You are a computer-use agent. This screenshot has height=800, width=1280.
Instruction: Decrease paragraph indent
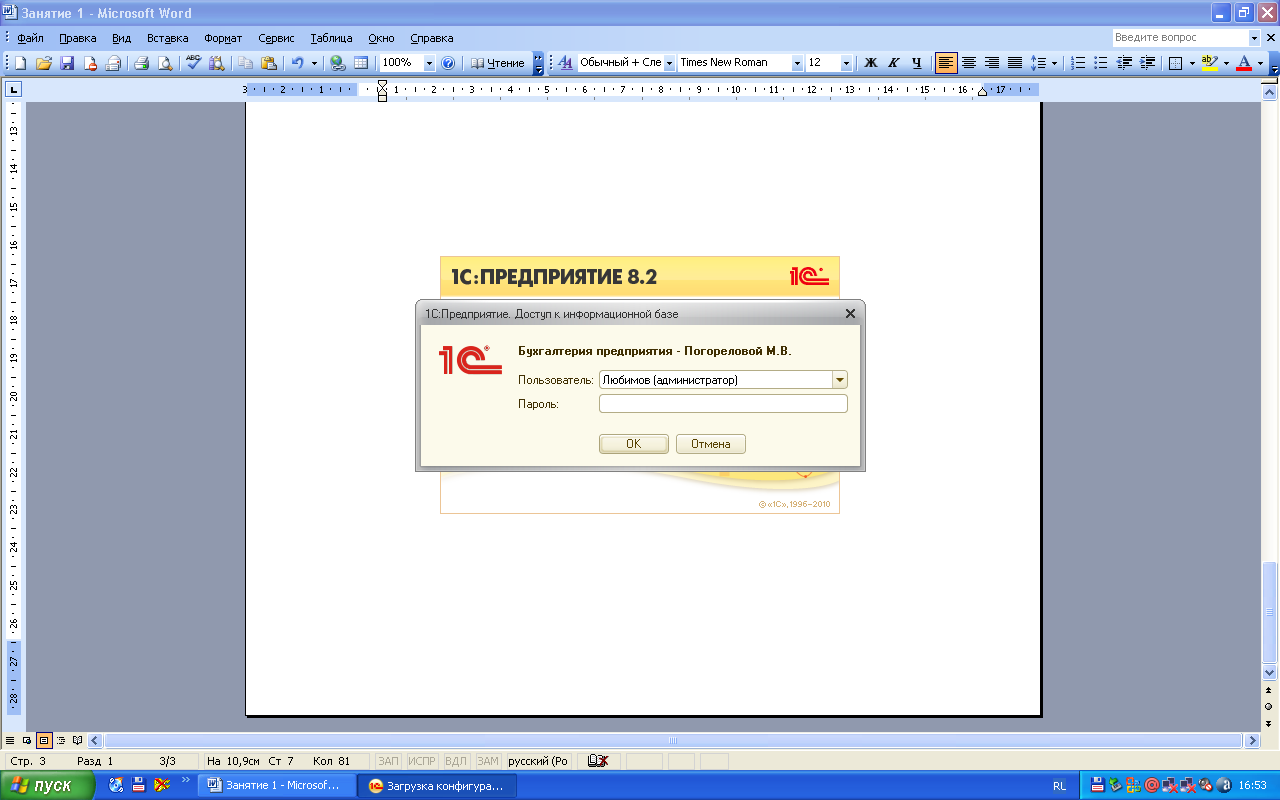coord(1124,63)
